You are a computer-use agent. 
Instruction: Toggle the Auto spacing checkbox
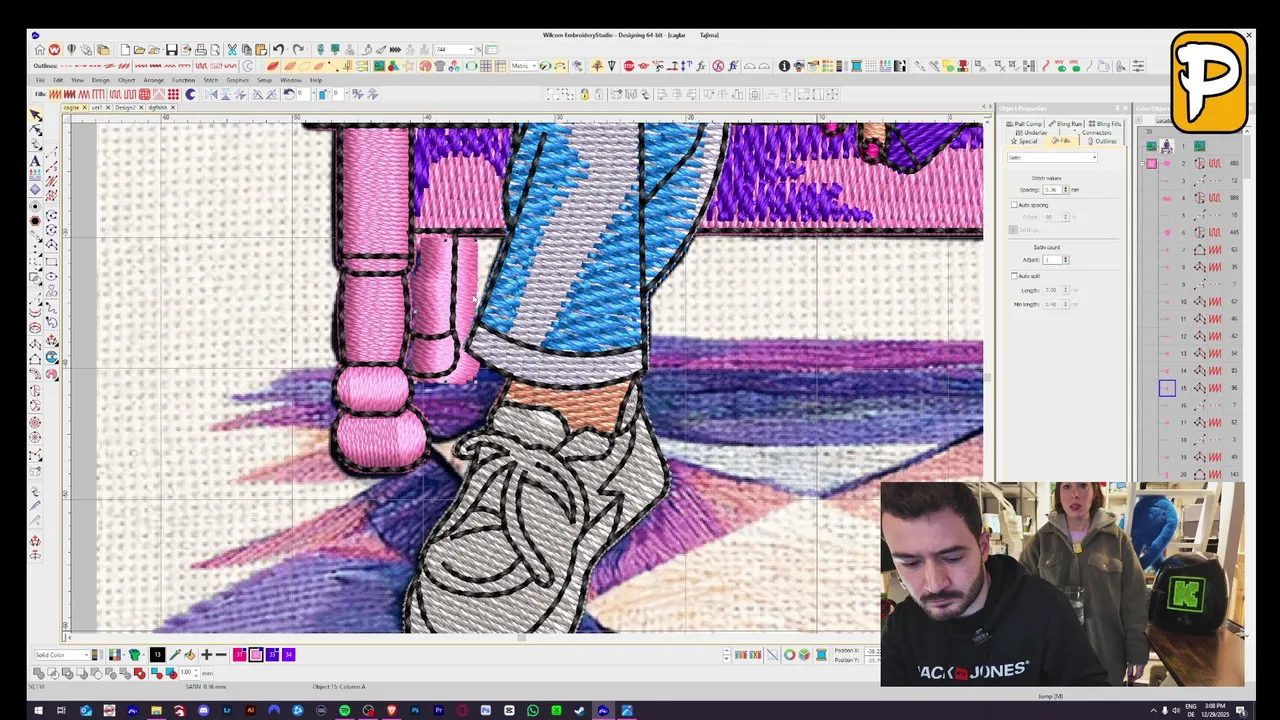point(1014,205)
